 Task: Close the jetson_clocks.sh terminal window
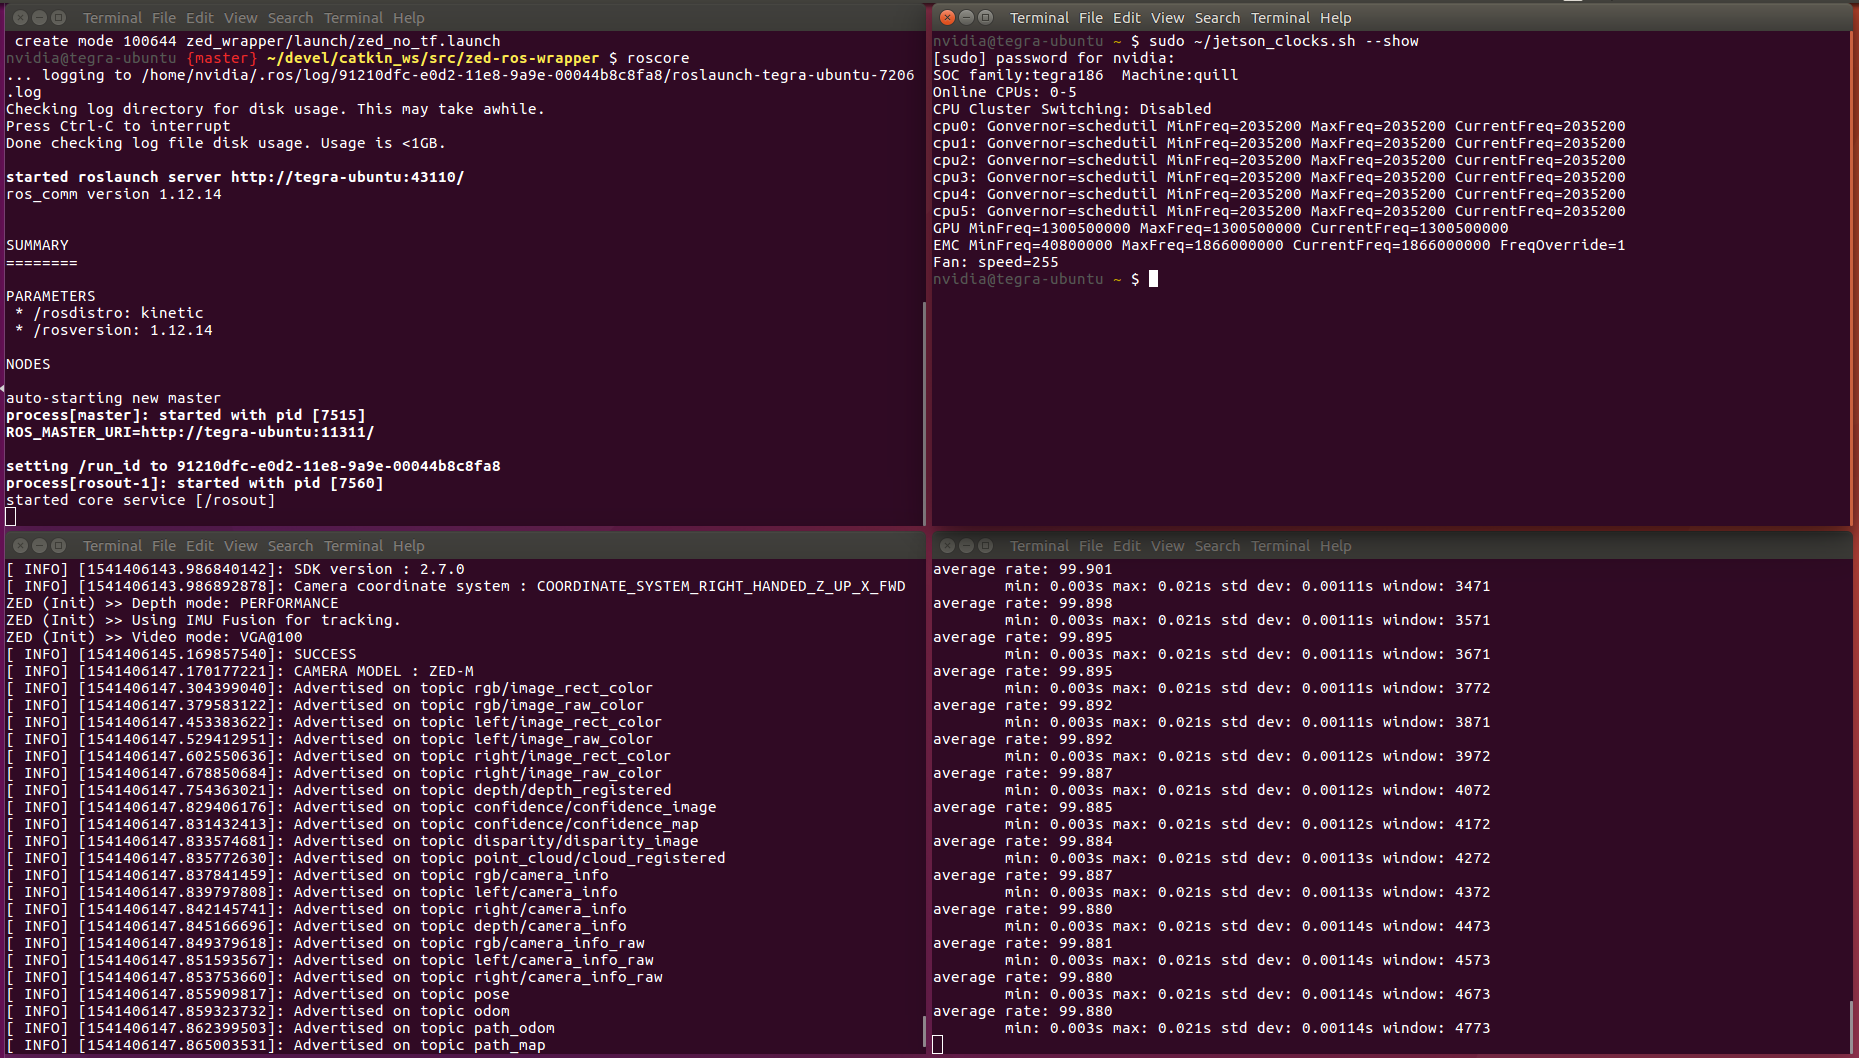pos(947,17)
